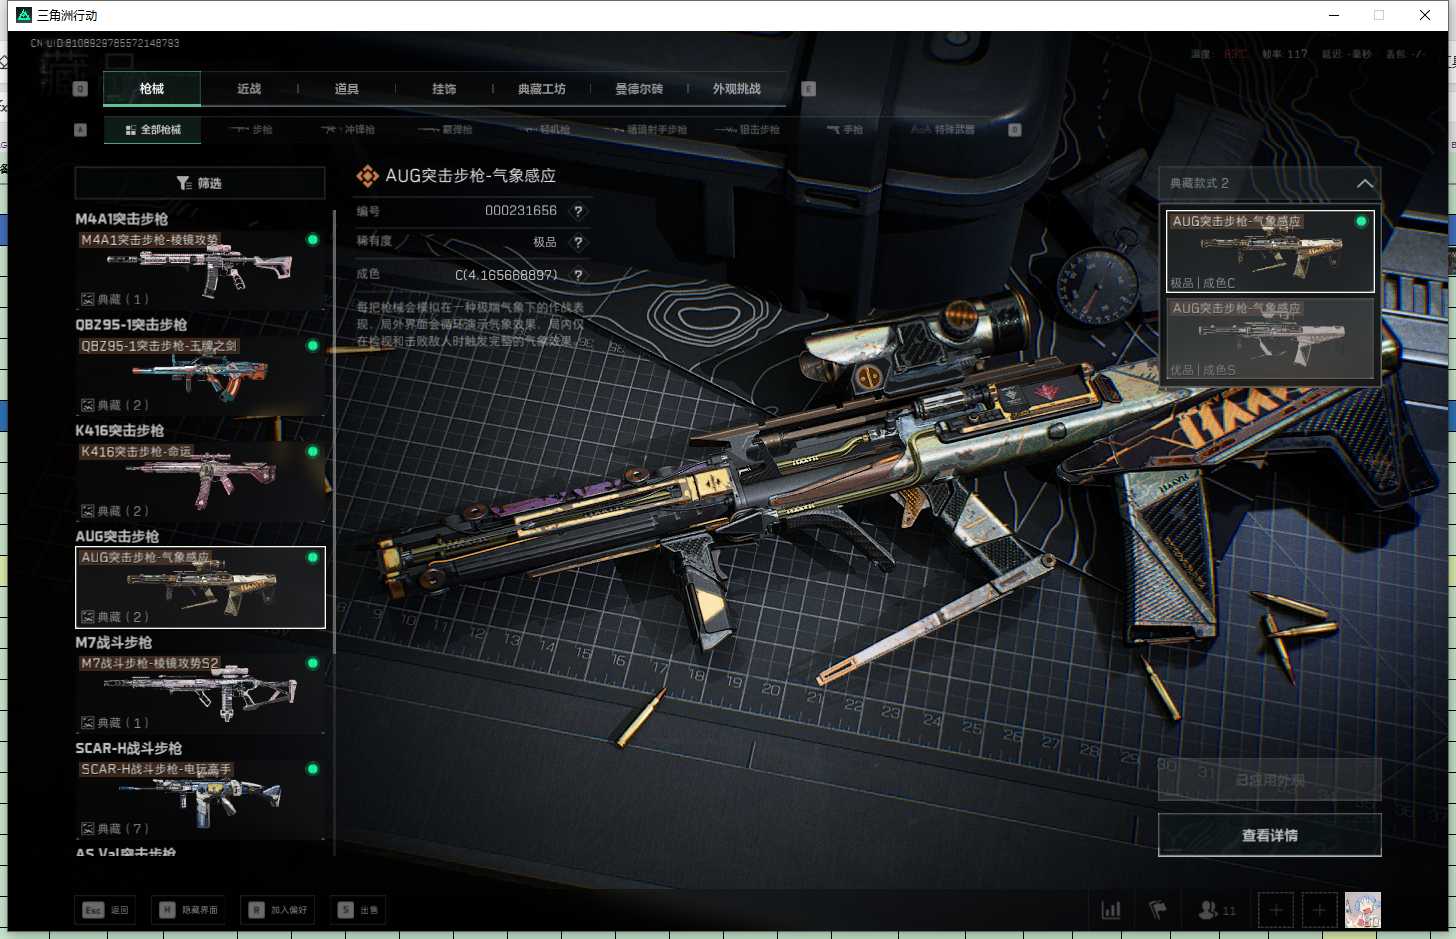Click the 出售 sell button
This screenshot has width=1456, height=939.
coord(359,910)
